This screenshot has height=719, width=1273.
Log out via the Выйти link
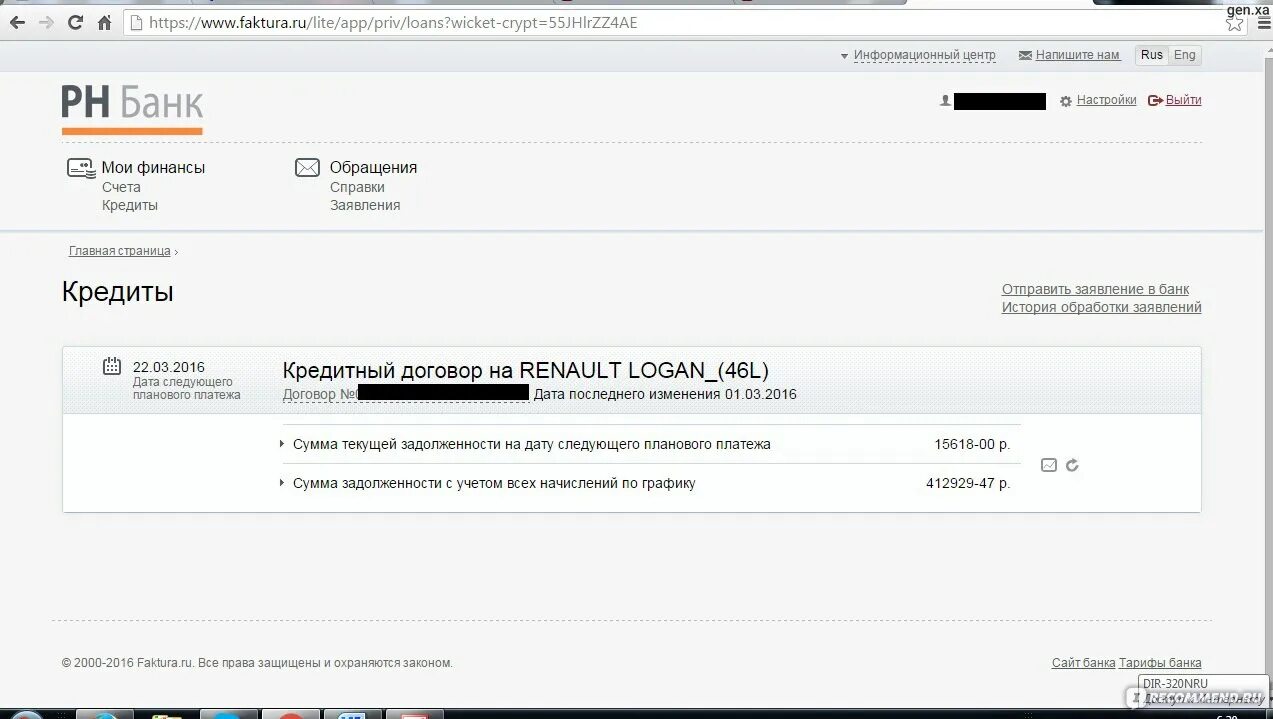coord(1183,100)
